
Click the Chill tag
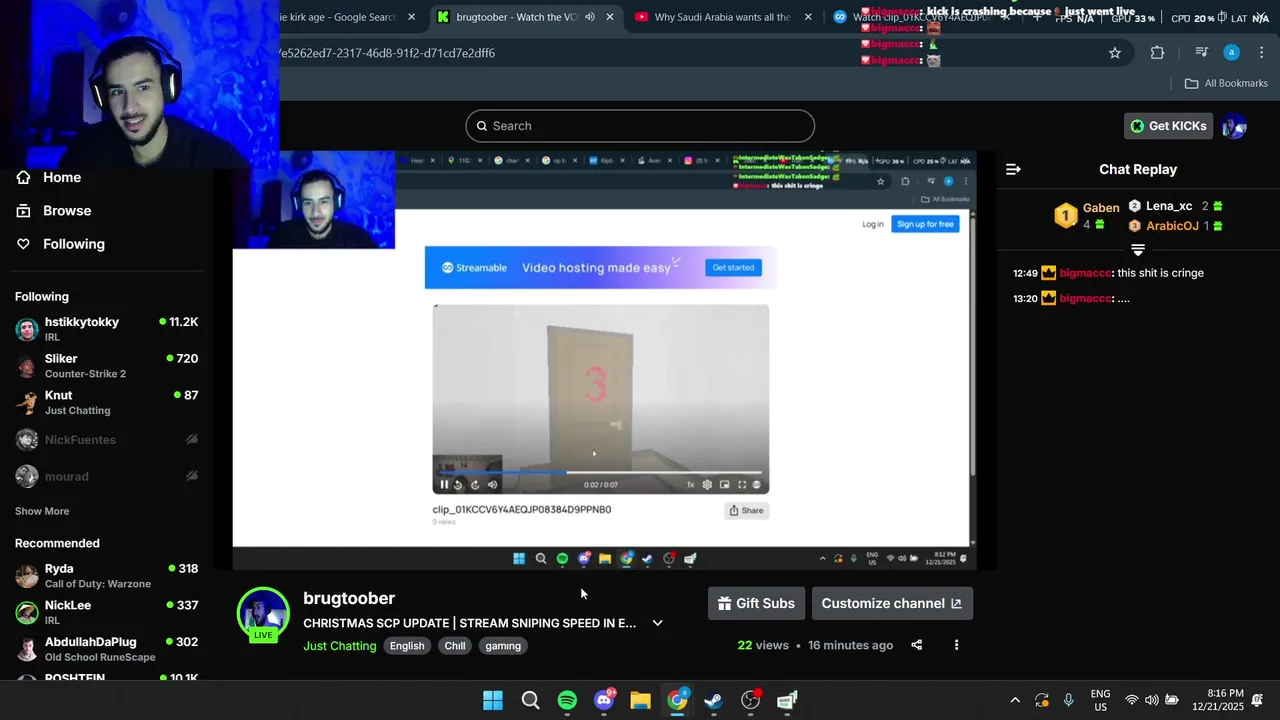click(455, 646)
